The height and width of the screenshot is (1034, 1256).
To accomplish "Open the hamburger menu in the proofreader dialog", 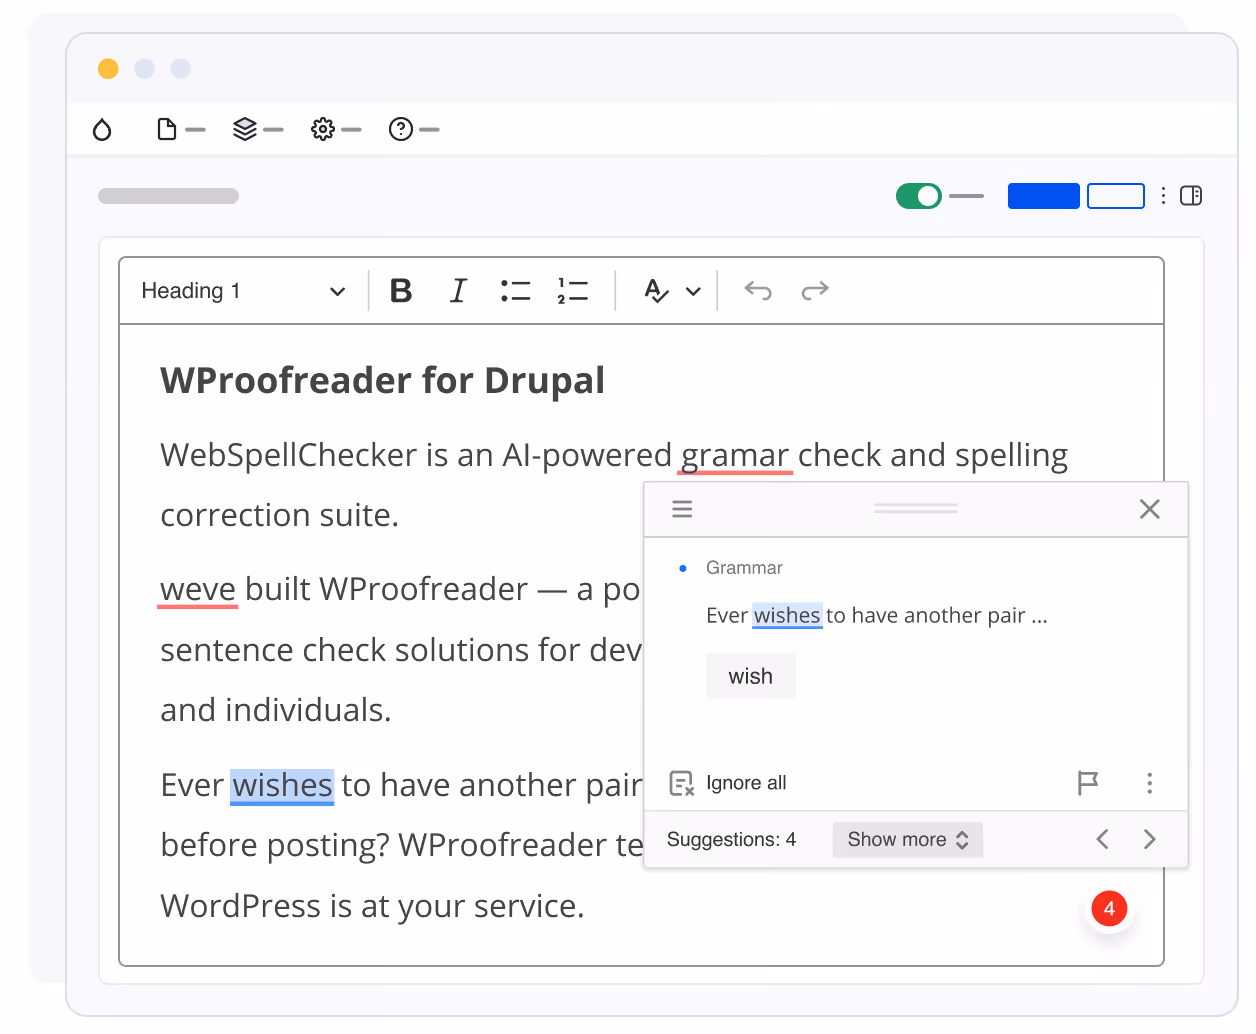I will click(x=682, y=509).
